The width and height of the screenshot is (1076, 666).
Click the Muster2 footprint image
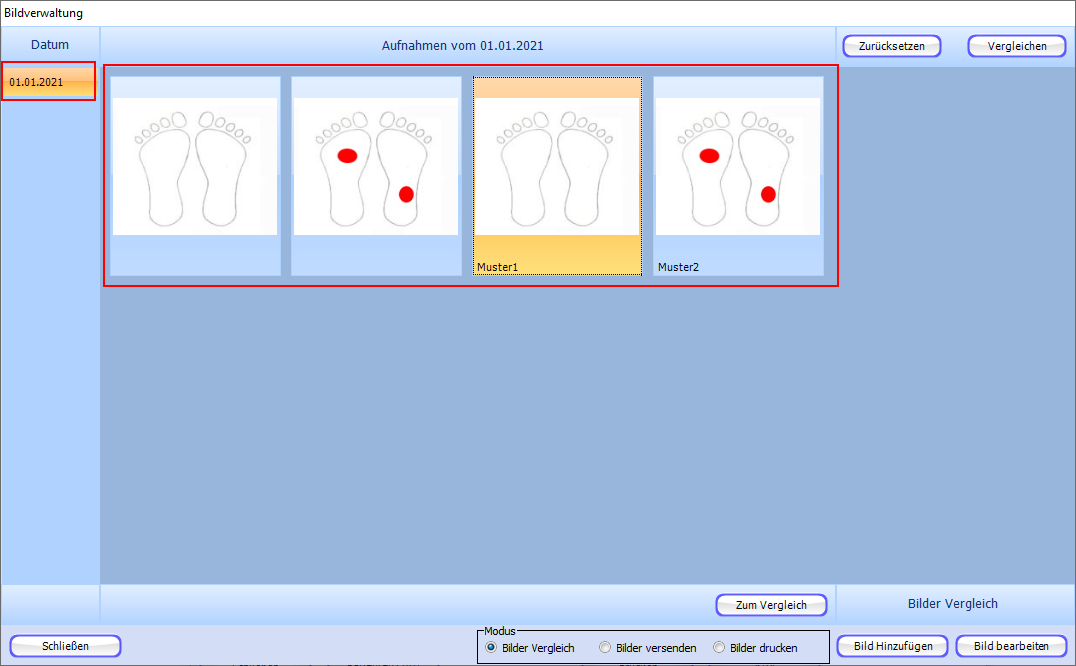point(738,166)
